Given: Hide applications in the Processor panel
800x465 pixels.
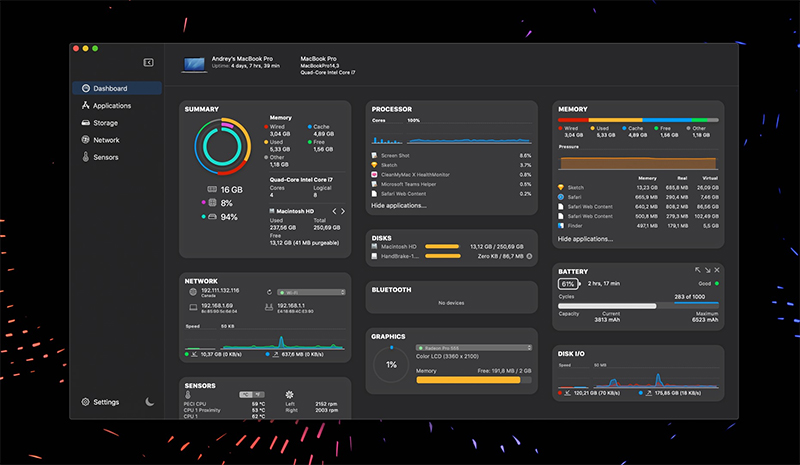Looking at the screenshot, I should (x=398, y=205).
